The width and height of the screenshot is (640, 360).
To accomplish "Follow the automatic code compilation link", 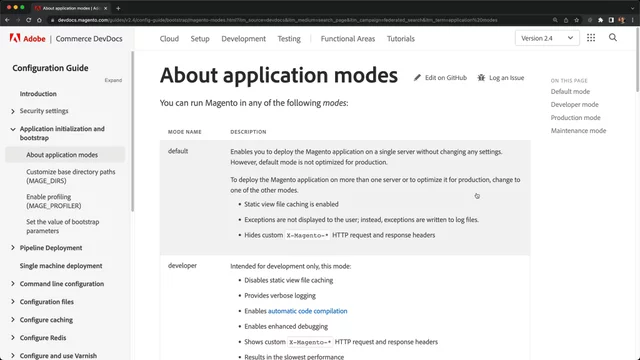I will pos(307,311).
